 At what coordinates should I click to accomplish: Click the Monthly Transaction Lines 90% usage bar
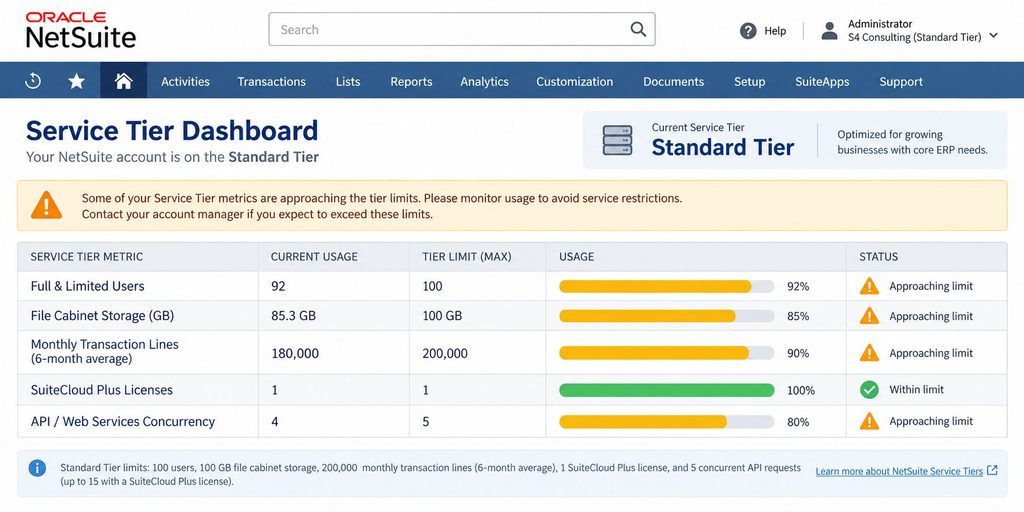pyautogui.click(x=667, y=353)
